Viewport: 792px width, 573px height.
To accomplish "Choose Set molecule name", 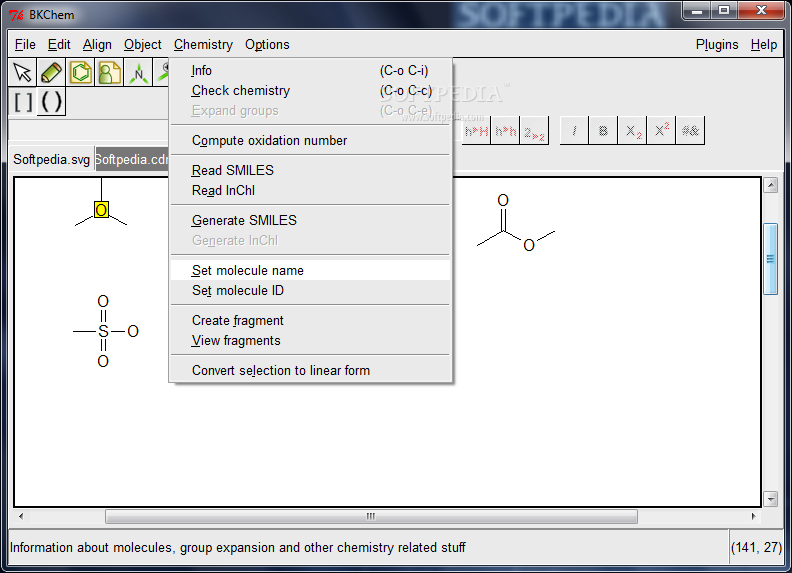I will point(310,270).
